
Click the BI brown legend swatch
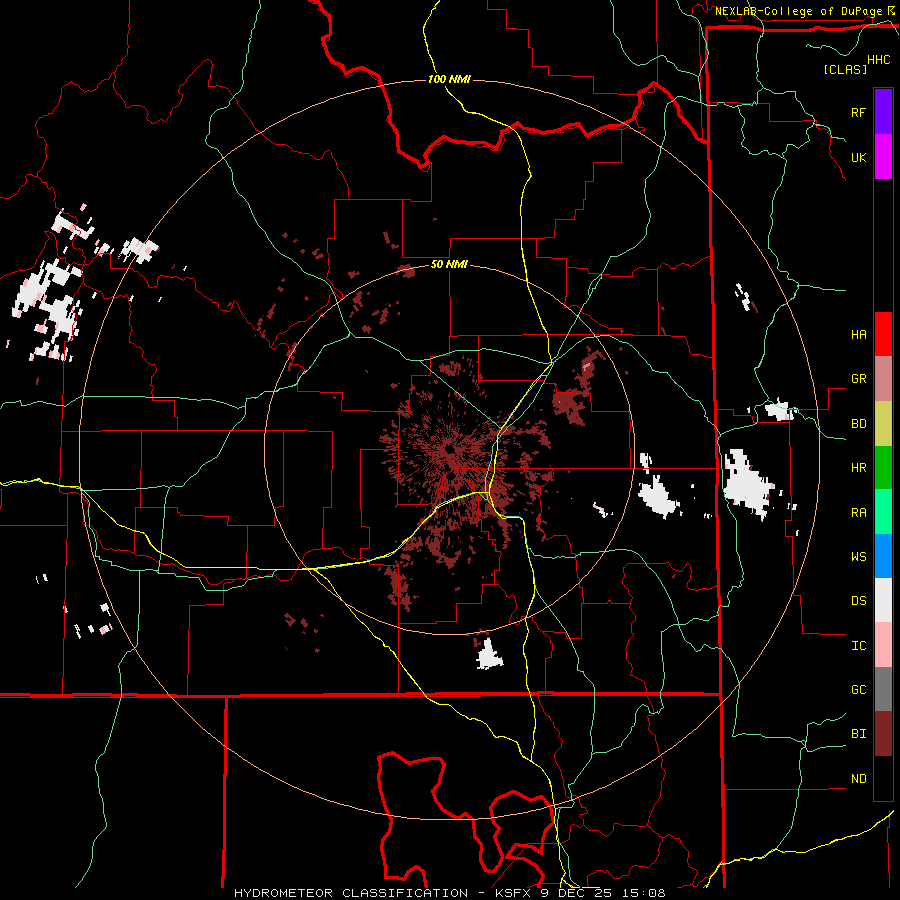pos(883,734)
